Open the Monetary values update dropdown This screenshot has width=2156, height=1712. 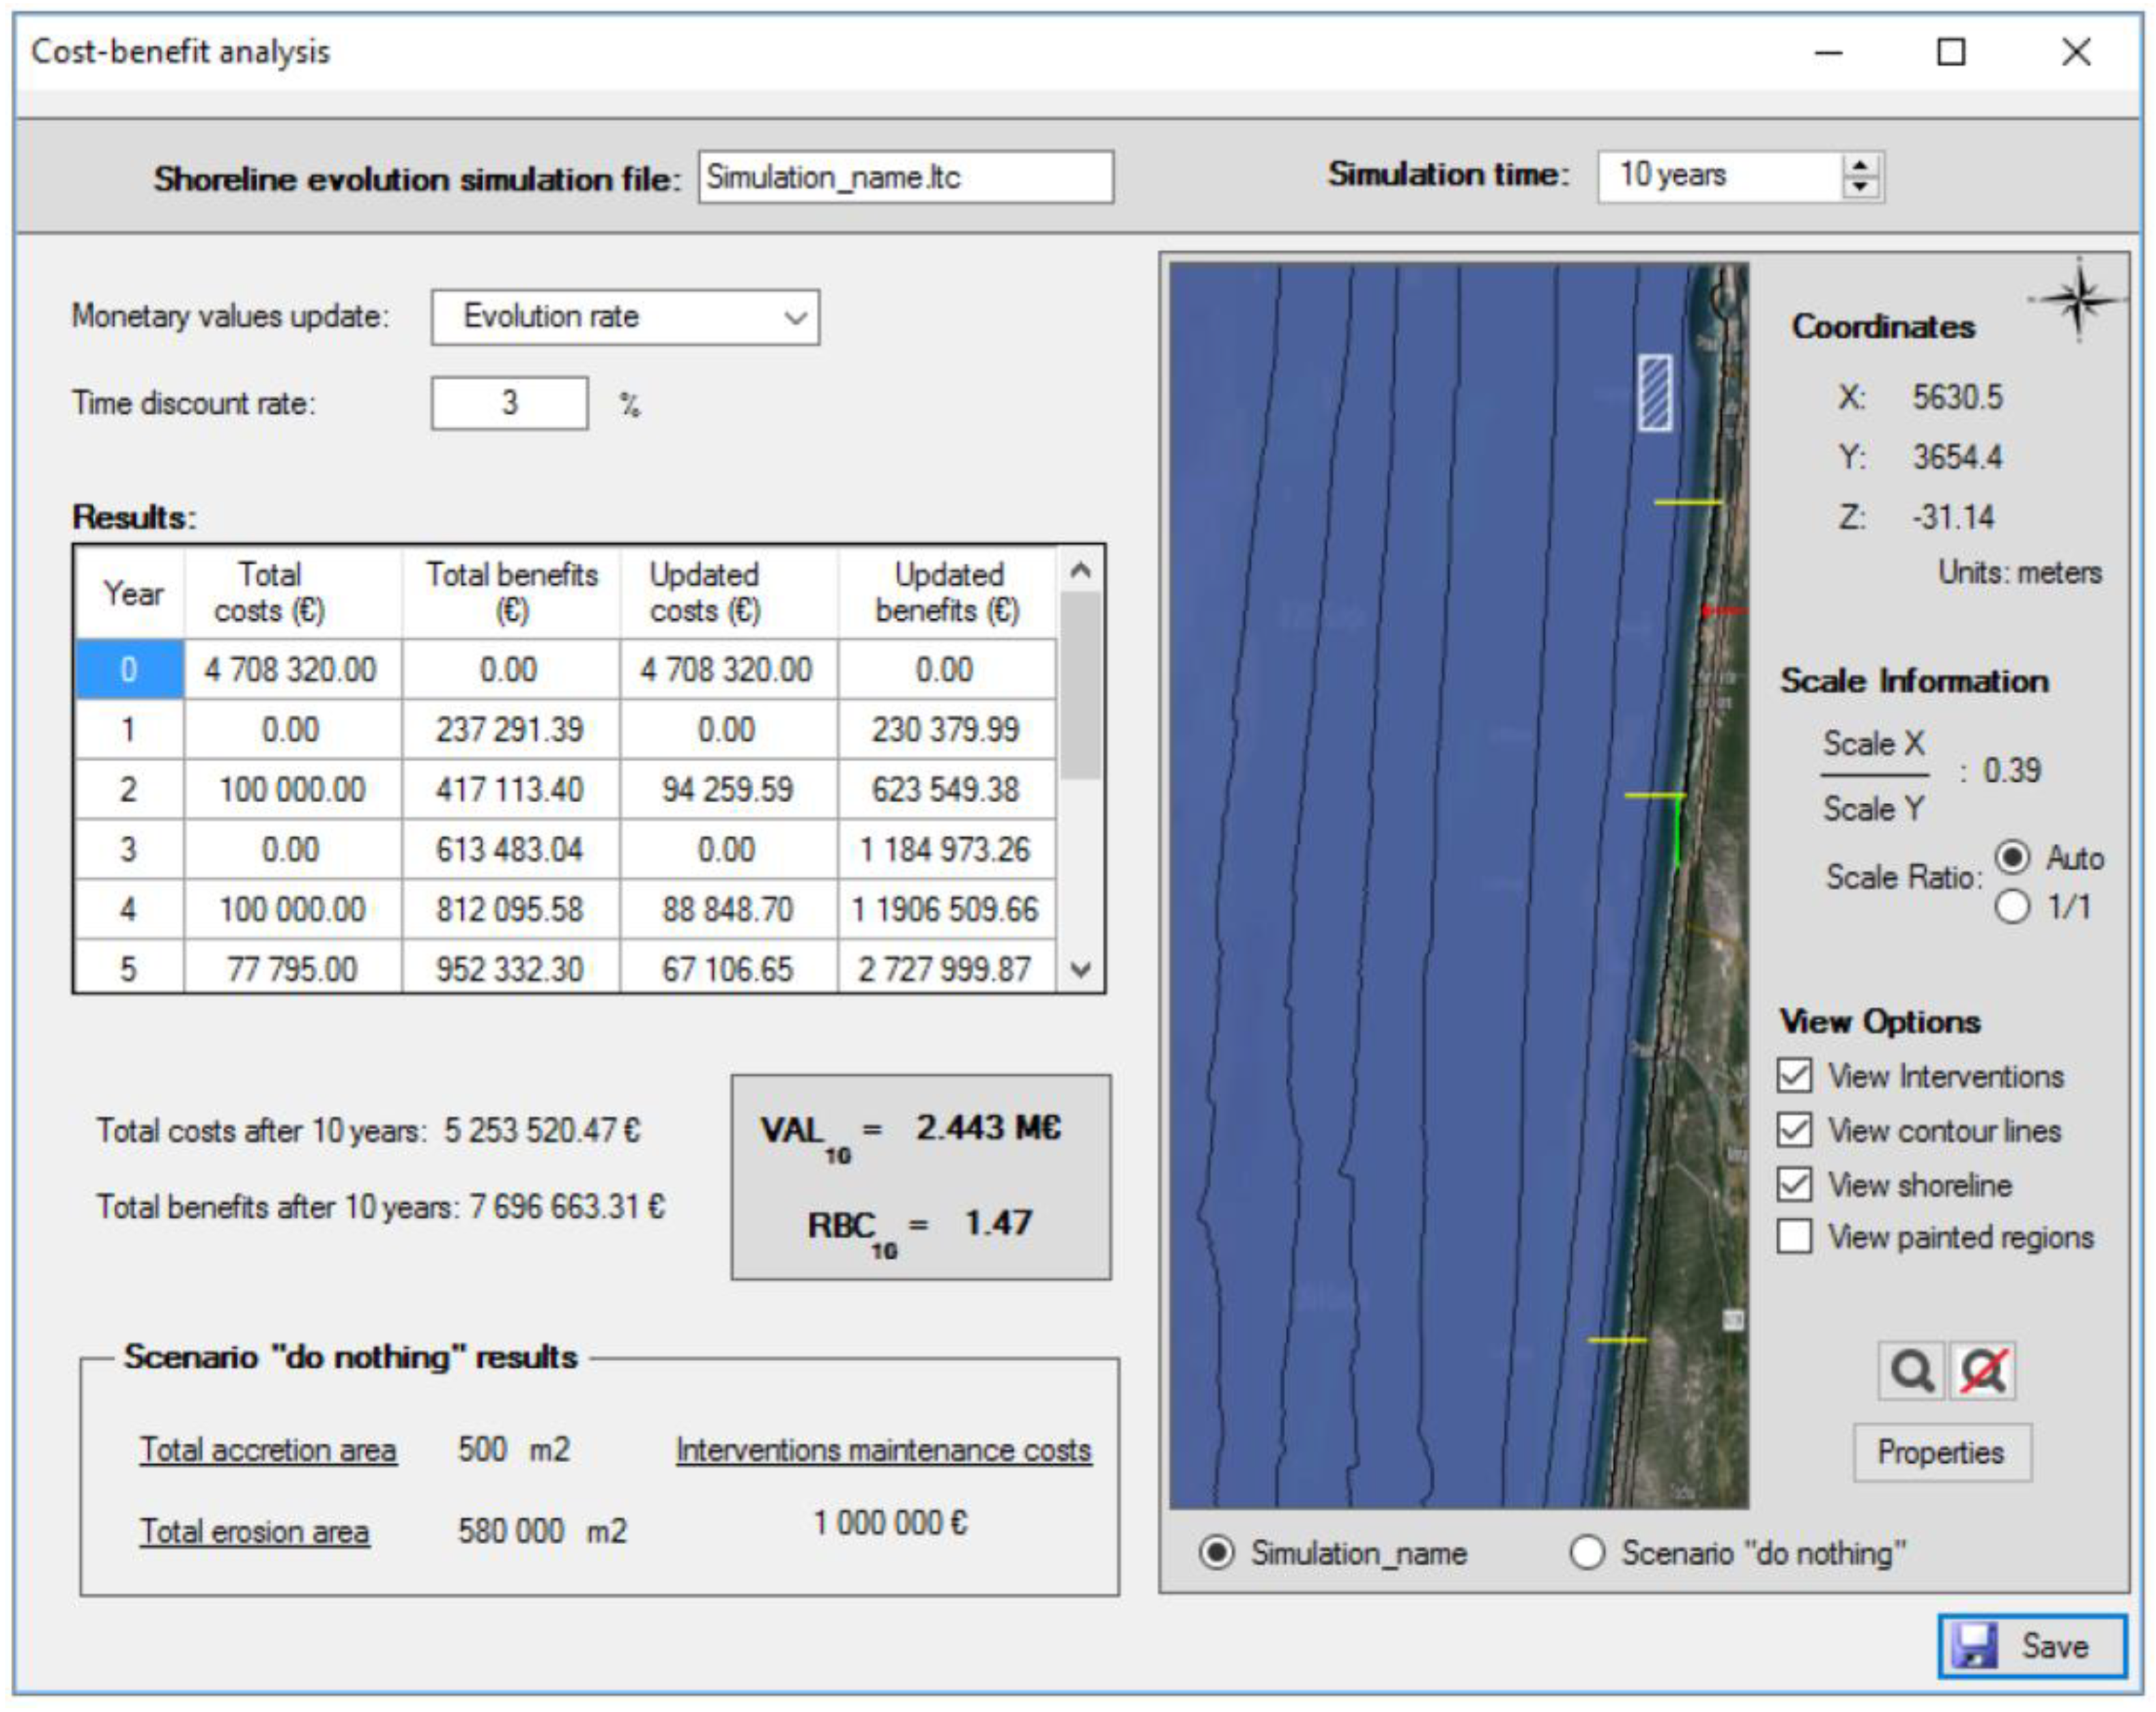(x=625, y=317)
